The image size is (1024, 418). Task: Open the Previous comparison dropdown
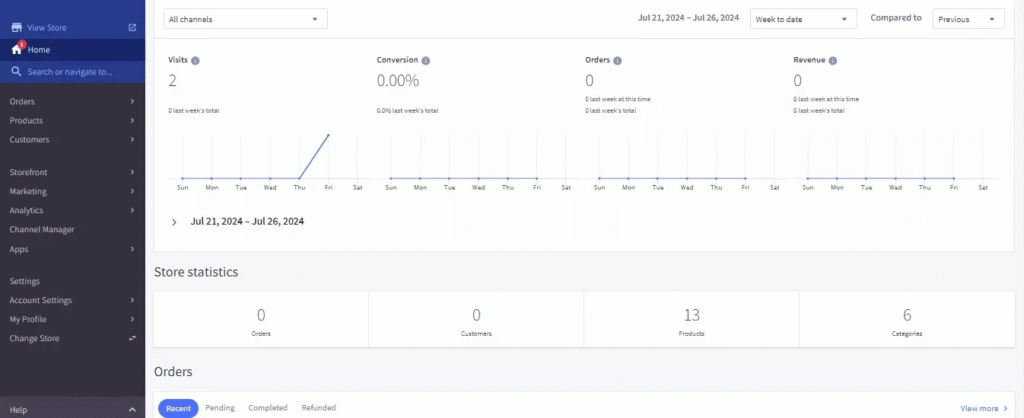967,19
